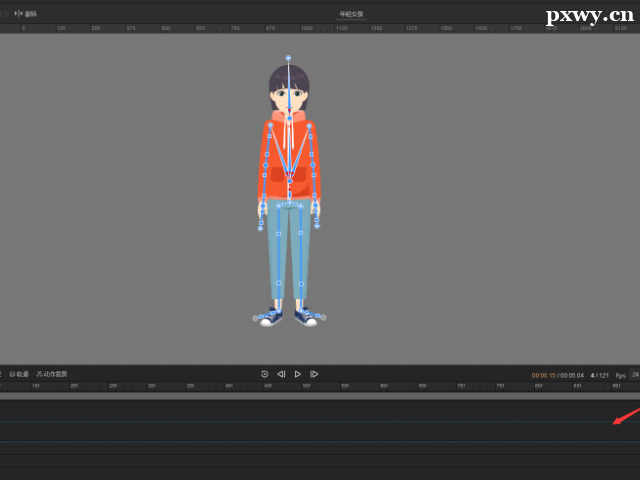The width and height of the screenshot is (640, 480).
Task: Click the centered label in the top bar
Action: coord(351,14)
